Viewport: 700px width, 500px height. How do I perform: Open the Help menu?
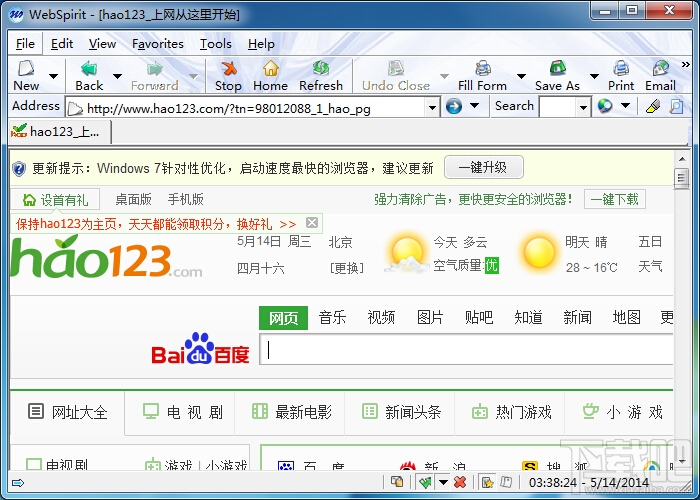coord(261,44)
